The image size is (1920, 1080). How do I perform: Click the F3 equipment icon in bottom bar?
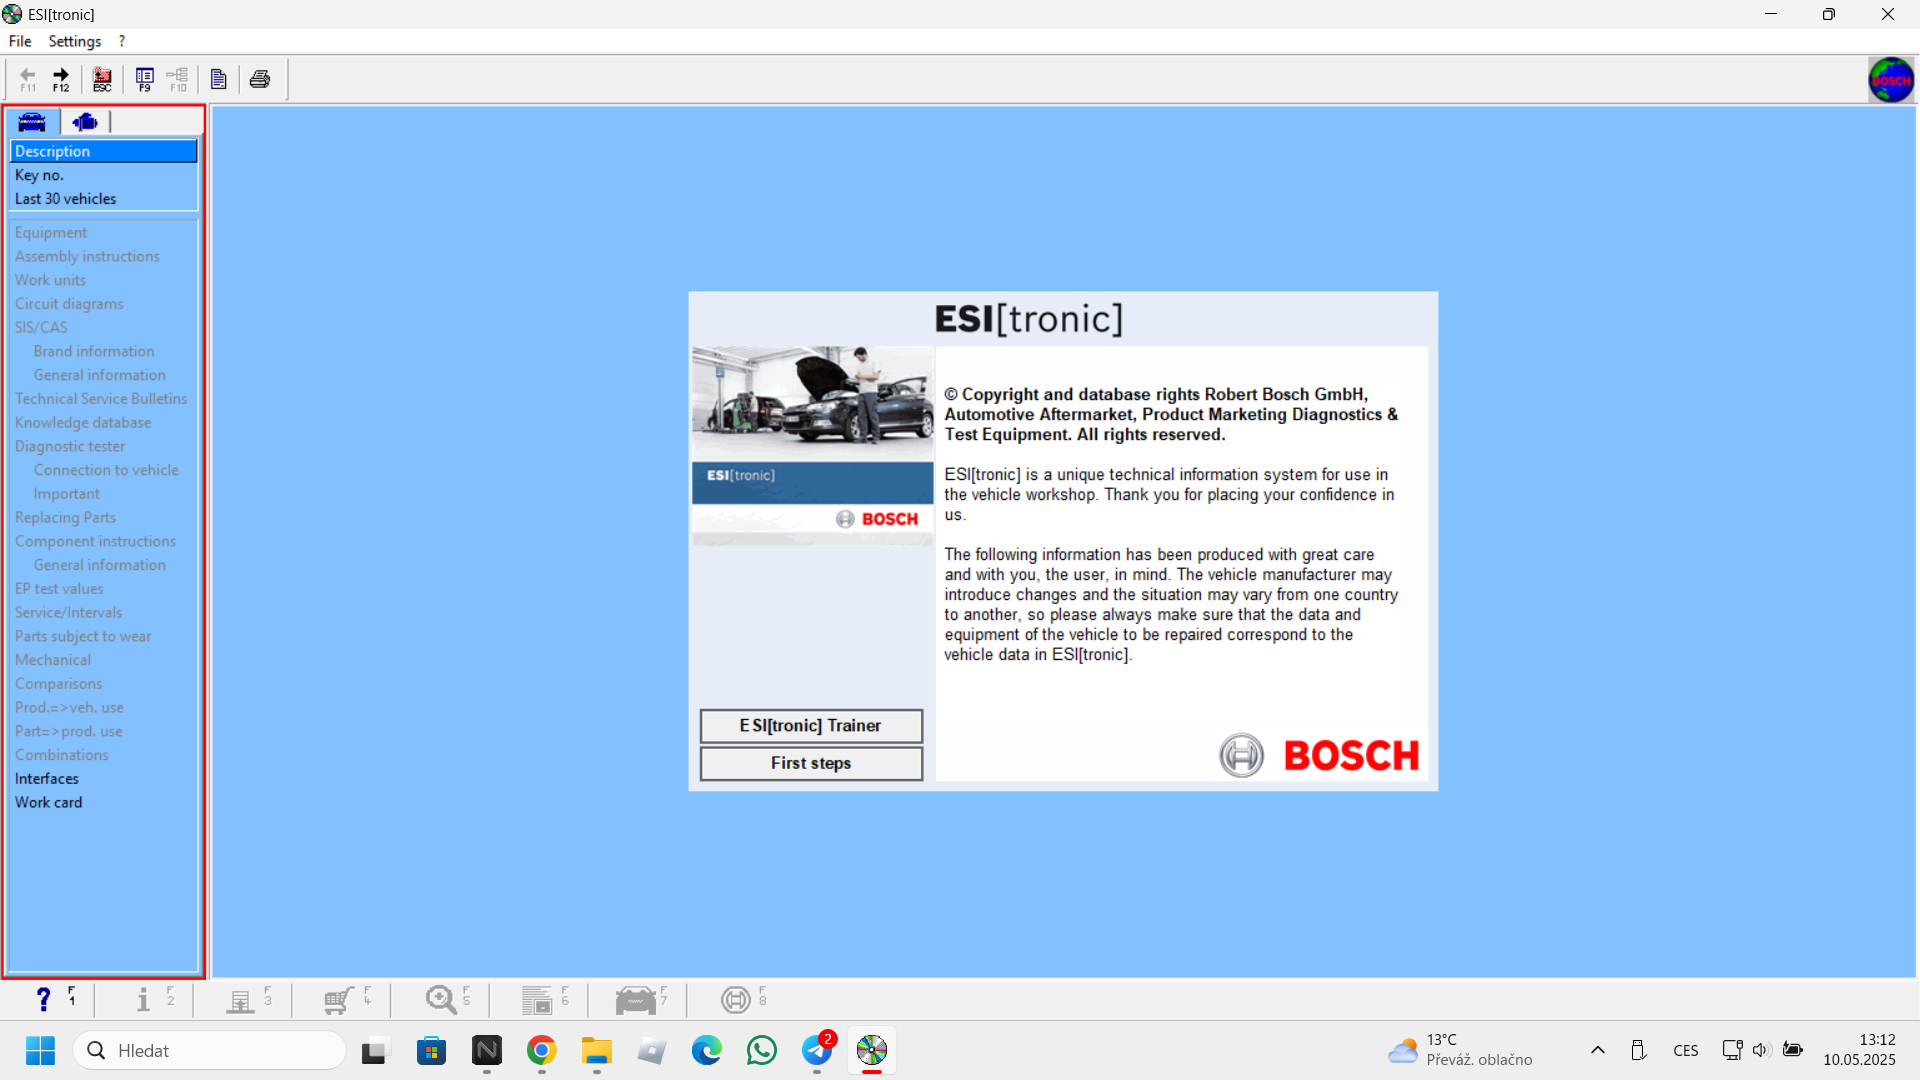(240, 999)
